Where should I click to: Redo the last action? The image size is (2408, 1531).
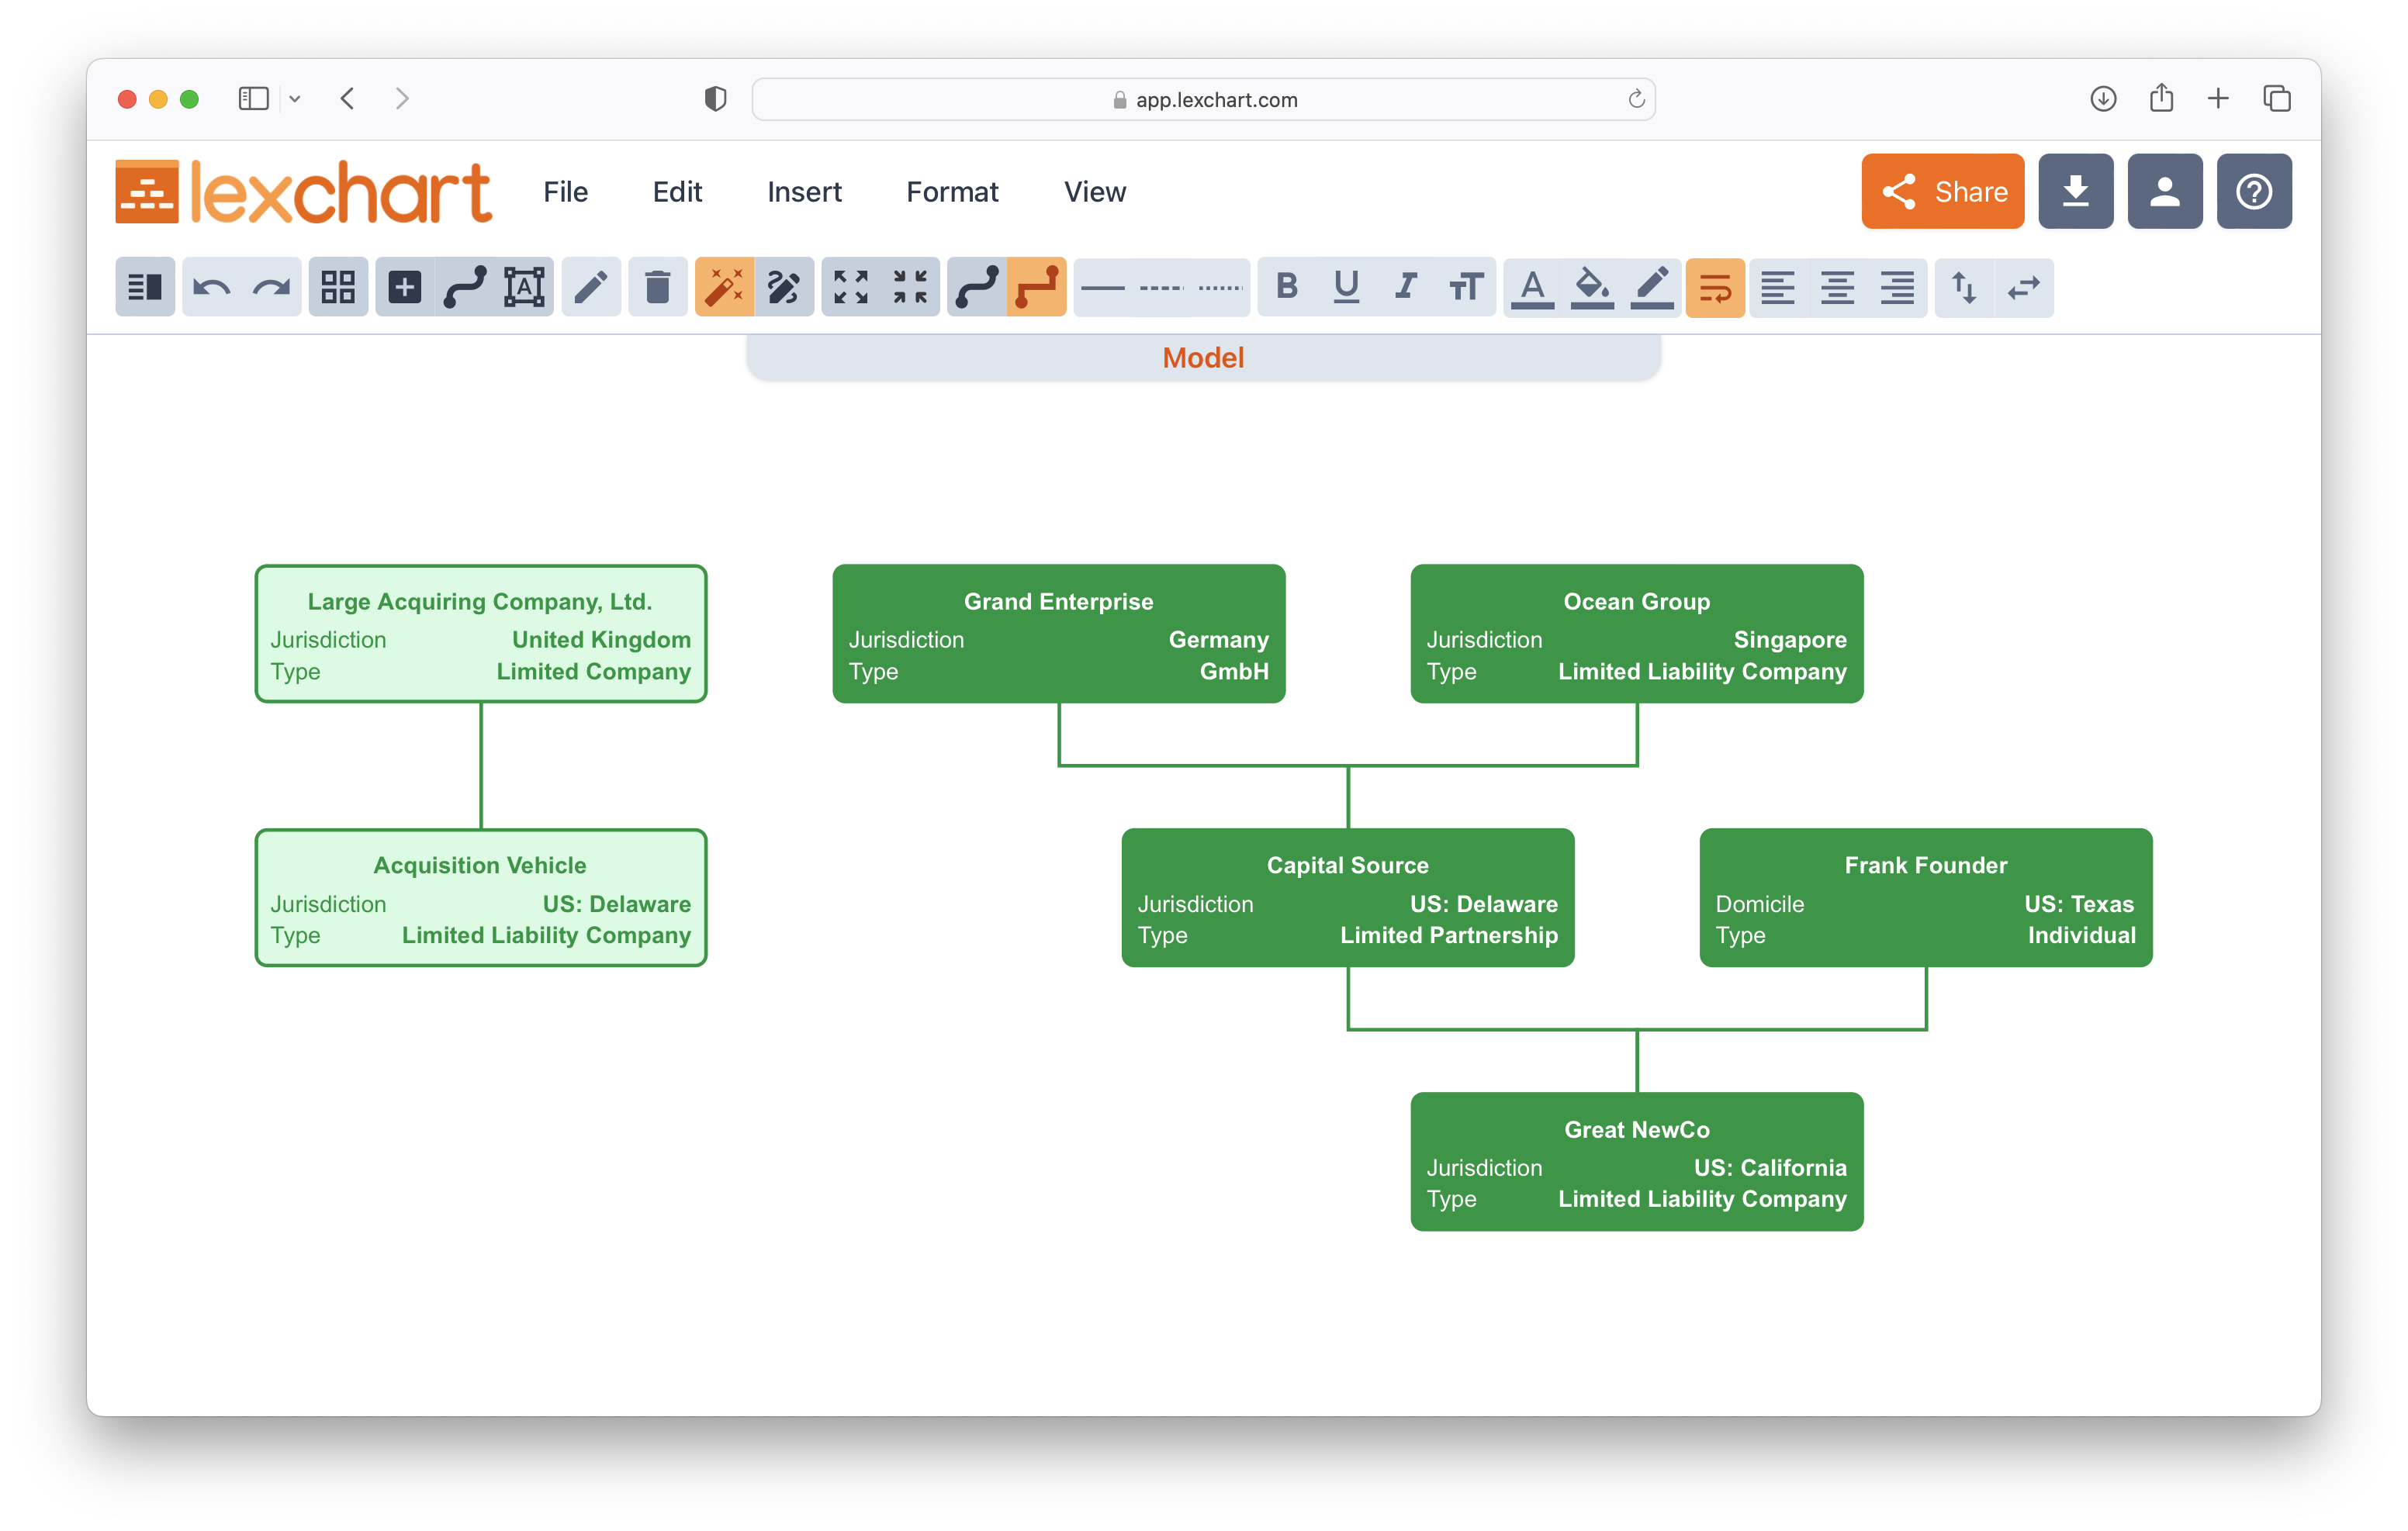coord(272,288)
